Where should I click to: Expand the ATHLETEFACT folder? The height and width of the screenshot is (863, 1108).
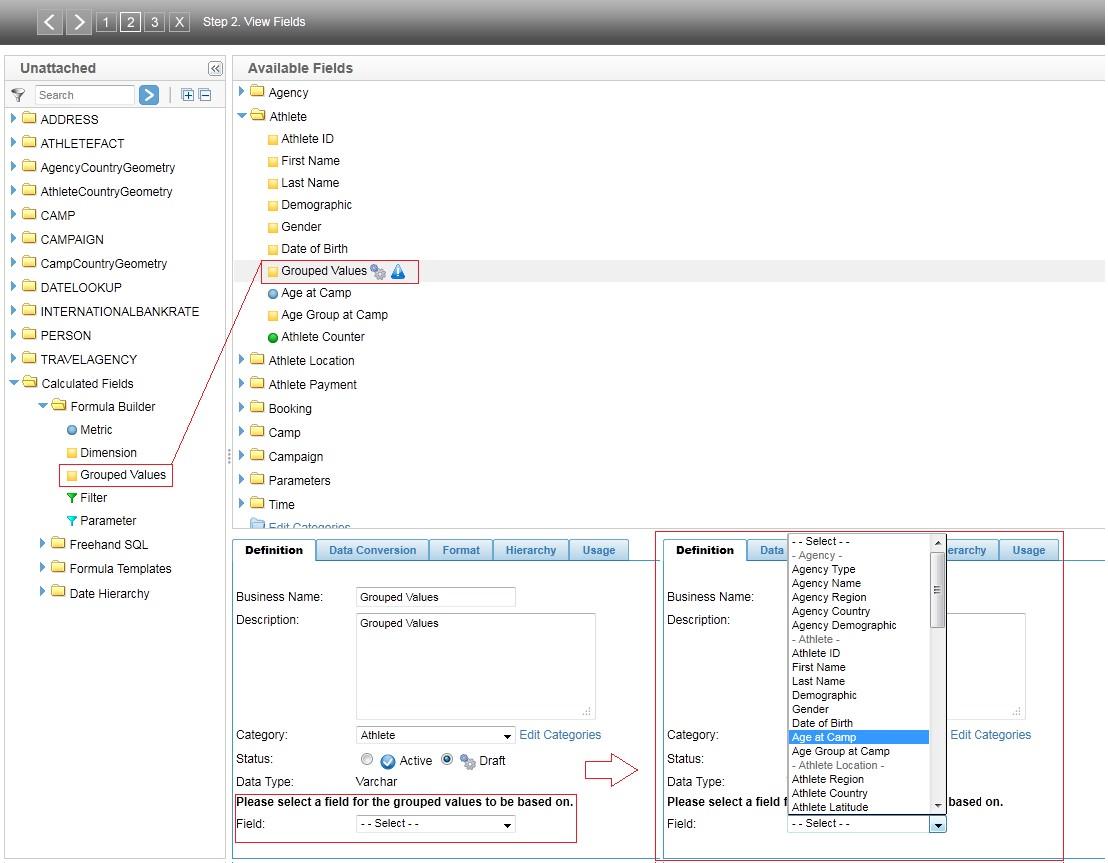click(13, 143)
